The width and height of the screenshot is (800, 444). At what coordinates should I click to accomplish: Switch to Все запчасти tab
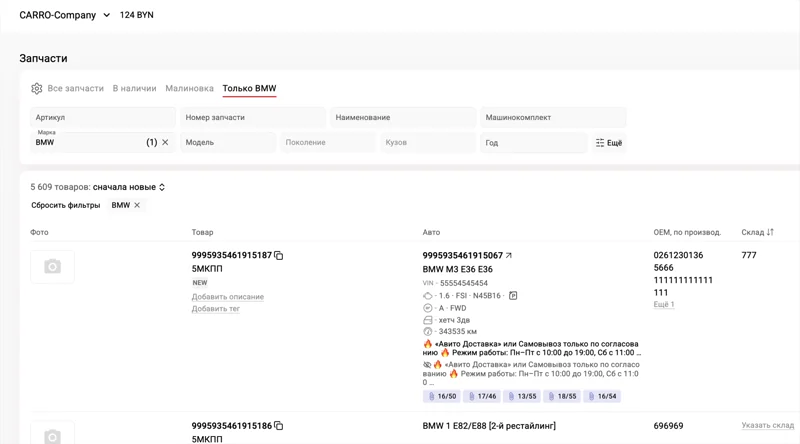[75, 89]
